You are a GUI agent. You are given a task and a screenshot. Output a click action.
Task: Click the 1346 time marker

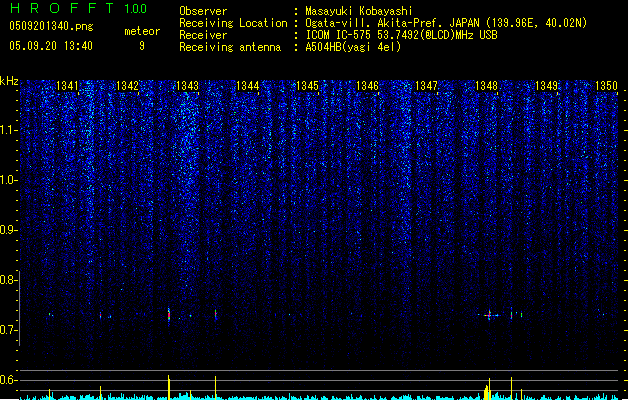point(367,86)
